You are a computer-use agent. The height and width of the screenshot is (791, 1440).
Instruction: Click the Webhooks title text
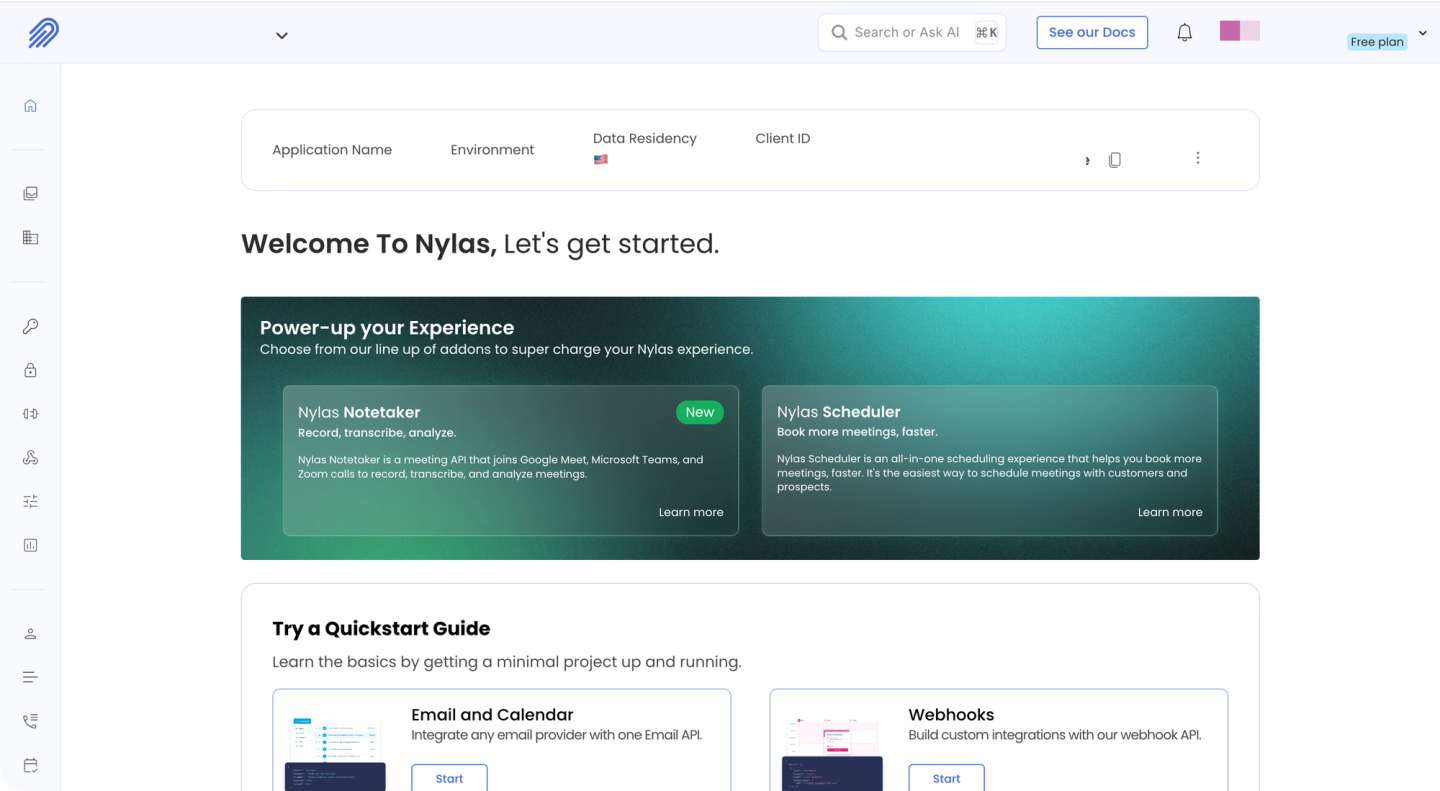pyautogui.click(x=951, y=715)
